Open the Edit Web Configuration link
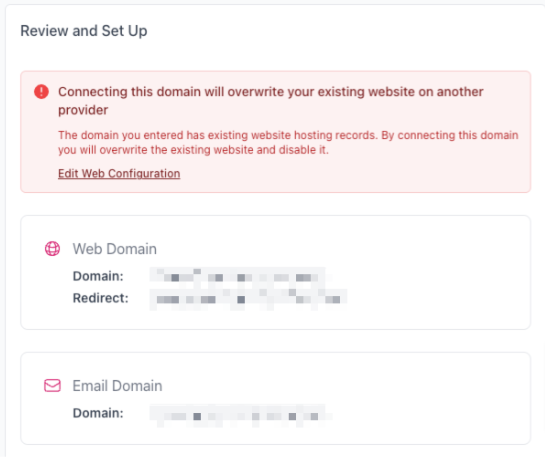This screenshot has width=545, height=458. coord(119,173)
